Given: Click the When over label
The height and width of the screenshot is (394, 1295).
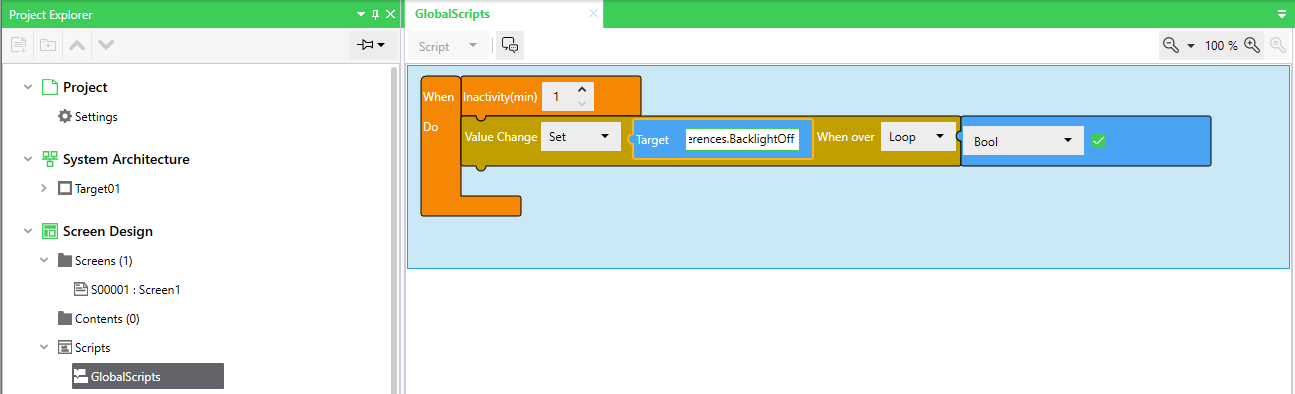Looking at the screenshot, I should pos(846,137).
